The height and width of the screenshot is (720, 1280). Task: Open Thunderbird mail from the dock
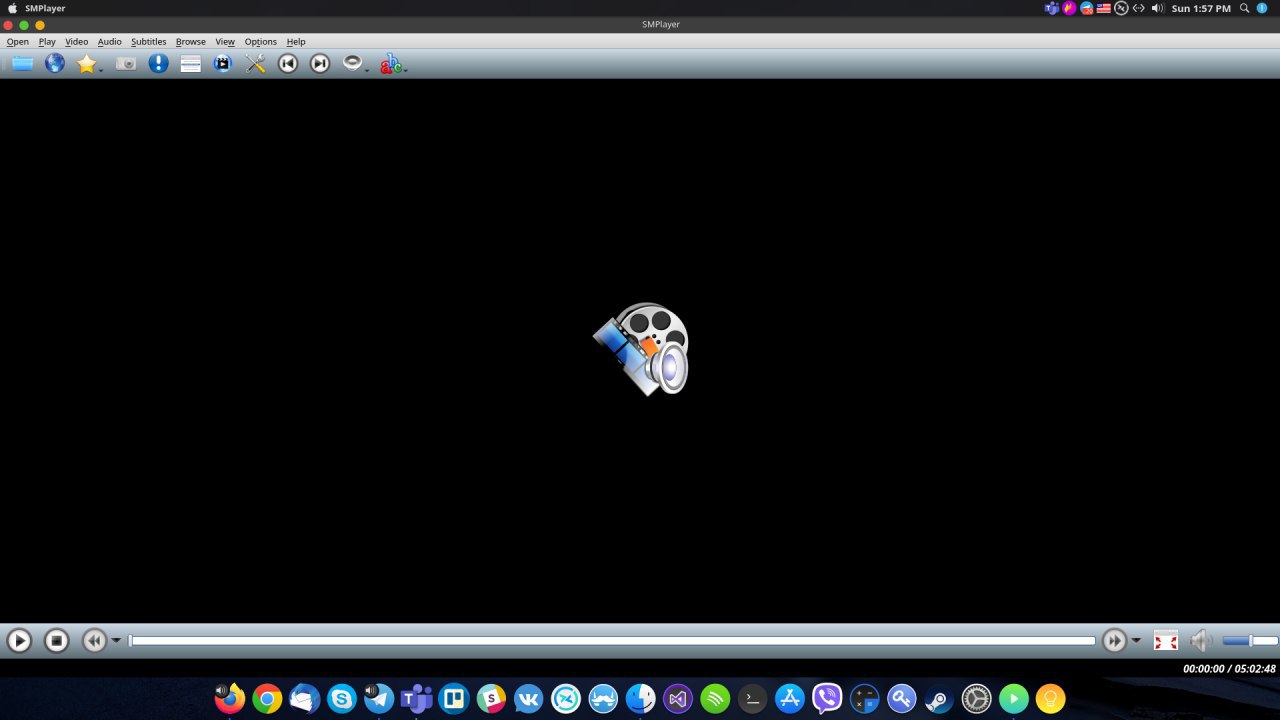coord(304,698)
